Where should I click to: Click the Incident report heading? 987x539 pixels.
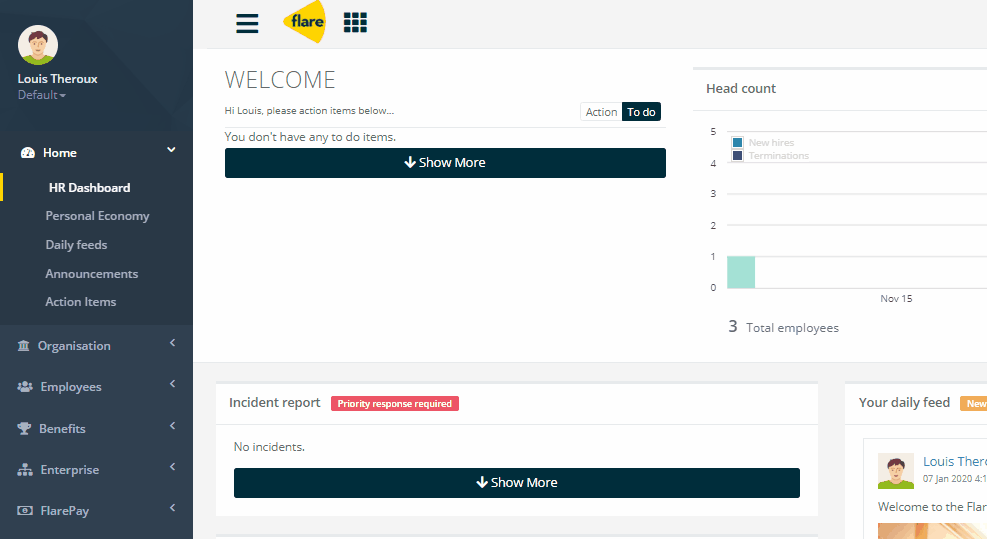[x=274, y=402]
